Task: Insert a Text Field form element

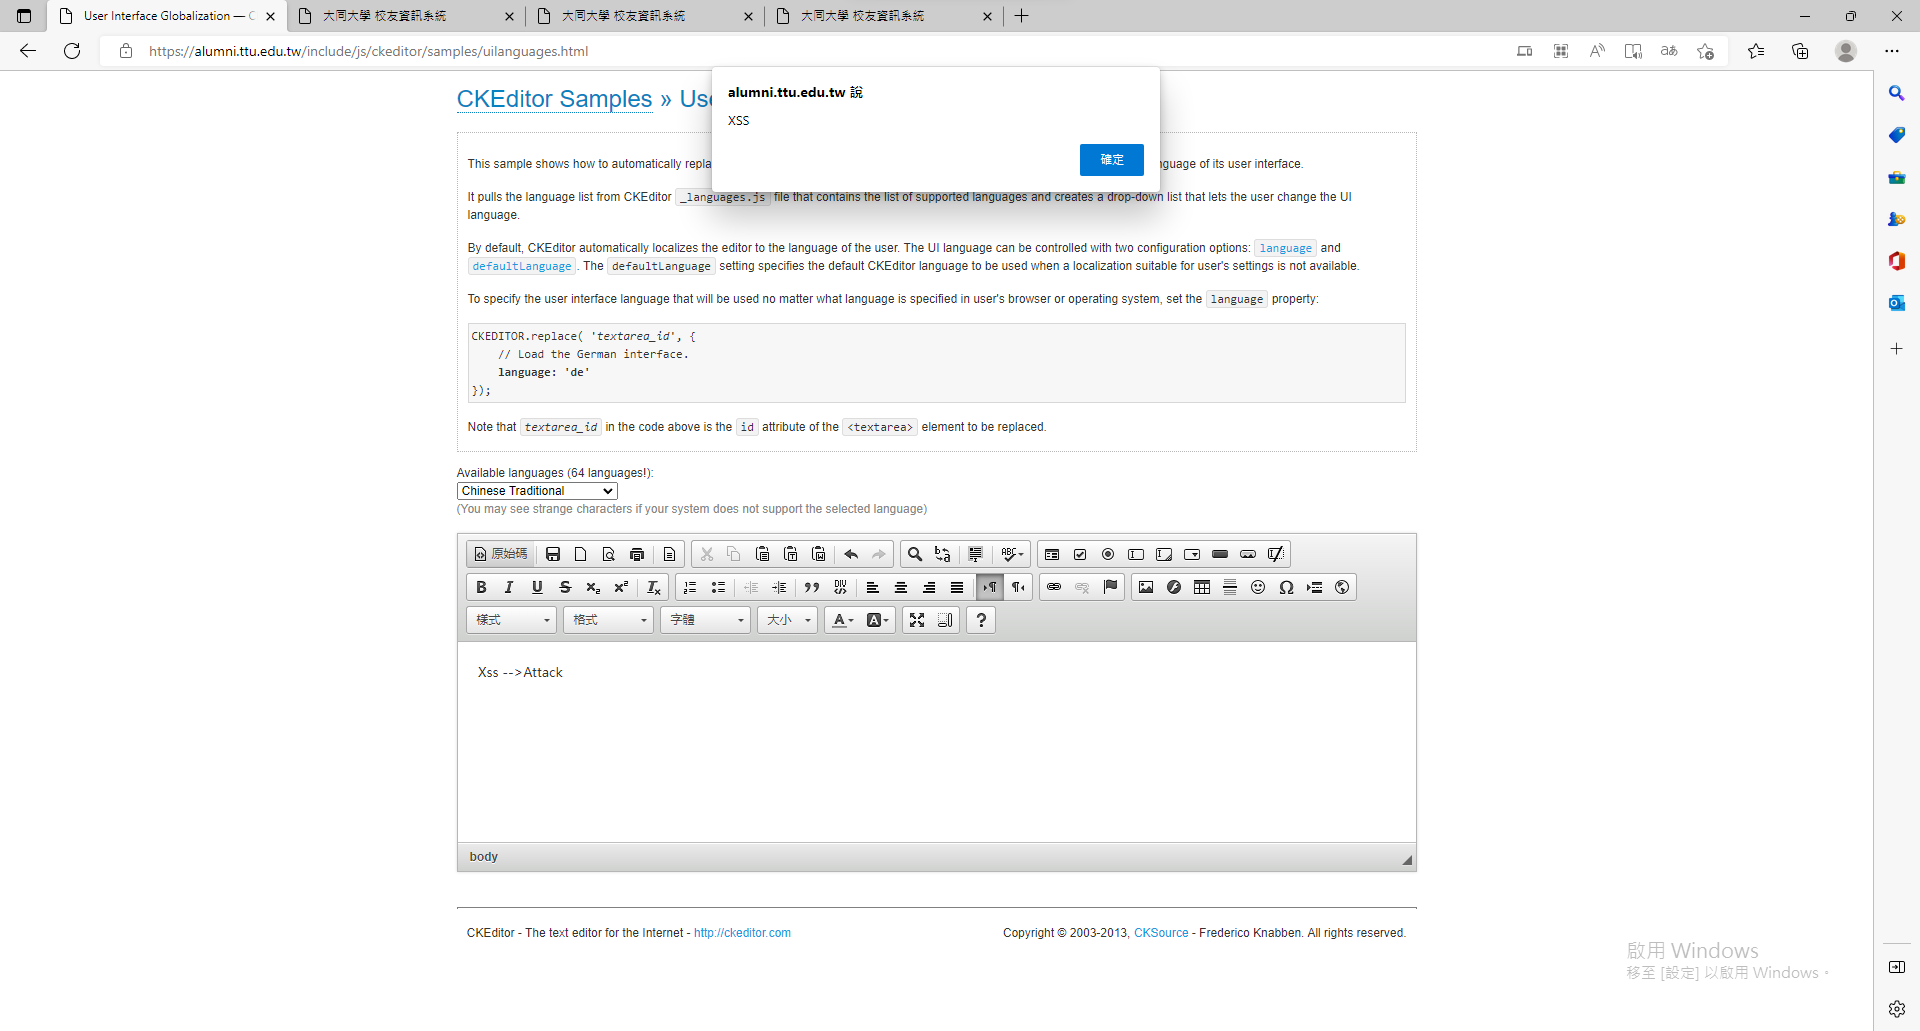Action: pos(1136,554)
